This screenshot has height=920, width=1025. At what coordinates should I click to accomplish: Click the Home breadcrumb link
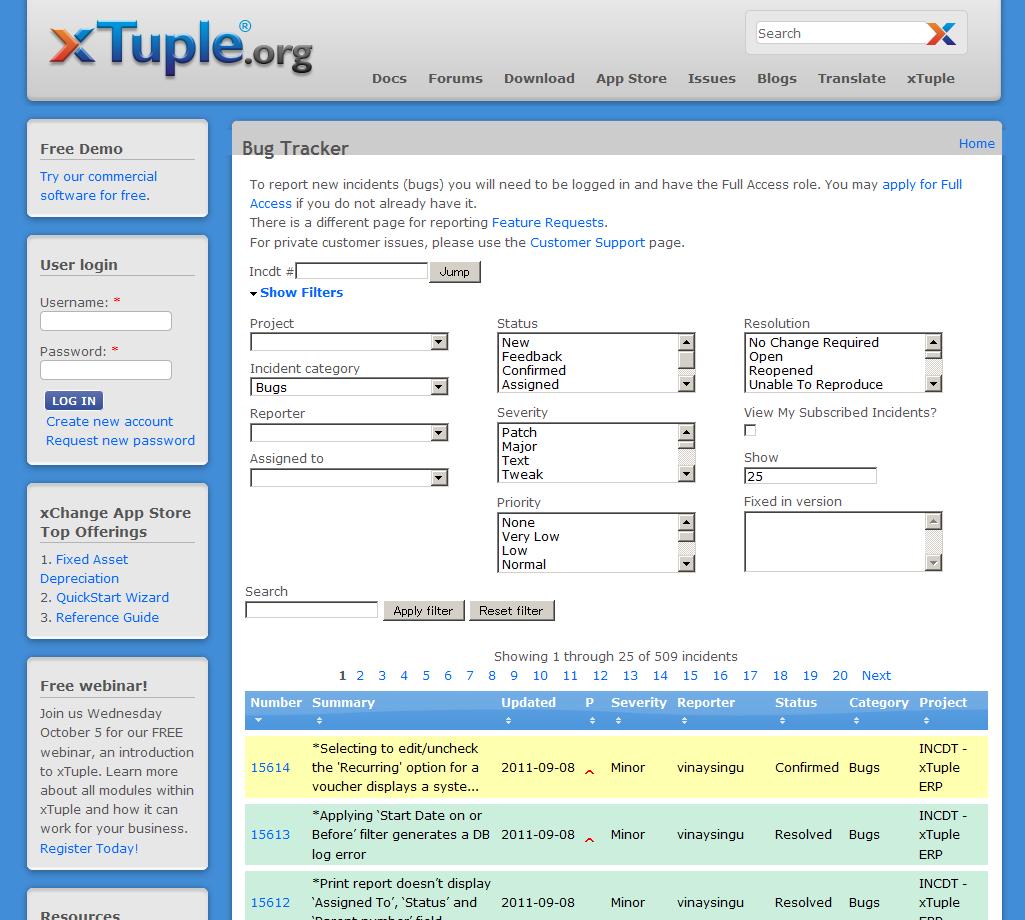[x=976, y=143]
